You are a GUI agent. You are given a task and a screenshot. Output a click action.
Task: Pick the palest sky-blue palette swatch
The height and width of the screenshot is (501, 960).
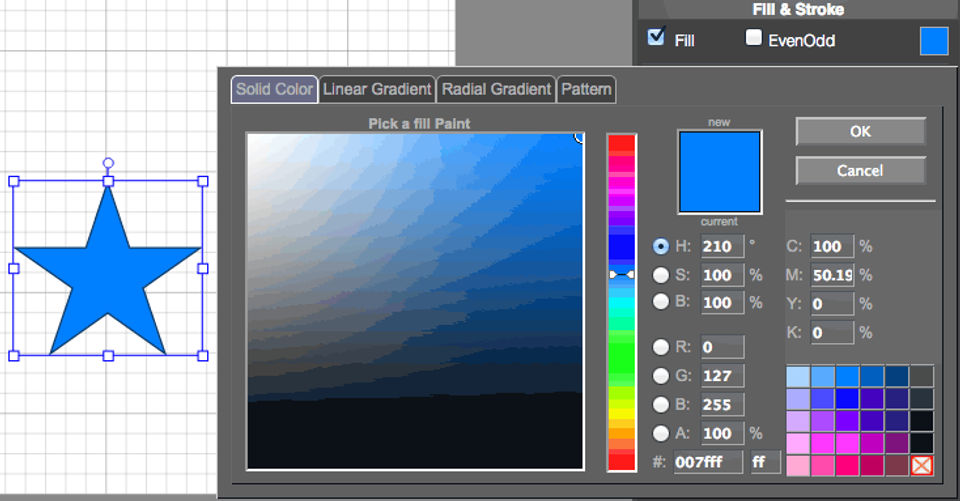pyautogui.click(x=798, y=377)
